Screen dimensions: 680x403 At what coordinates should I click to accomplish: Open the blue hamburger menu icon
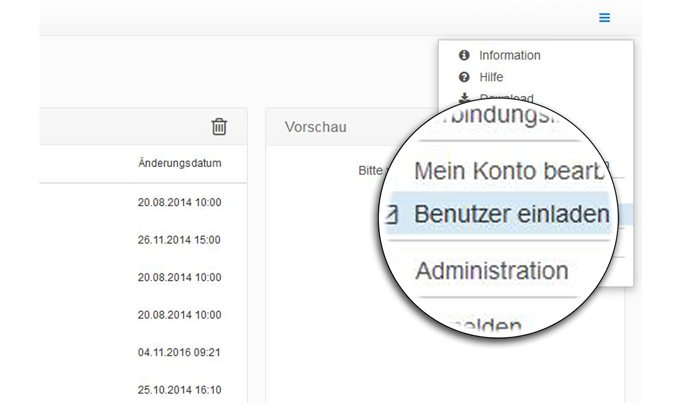(x=604, y=18)
